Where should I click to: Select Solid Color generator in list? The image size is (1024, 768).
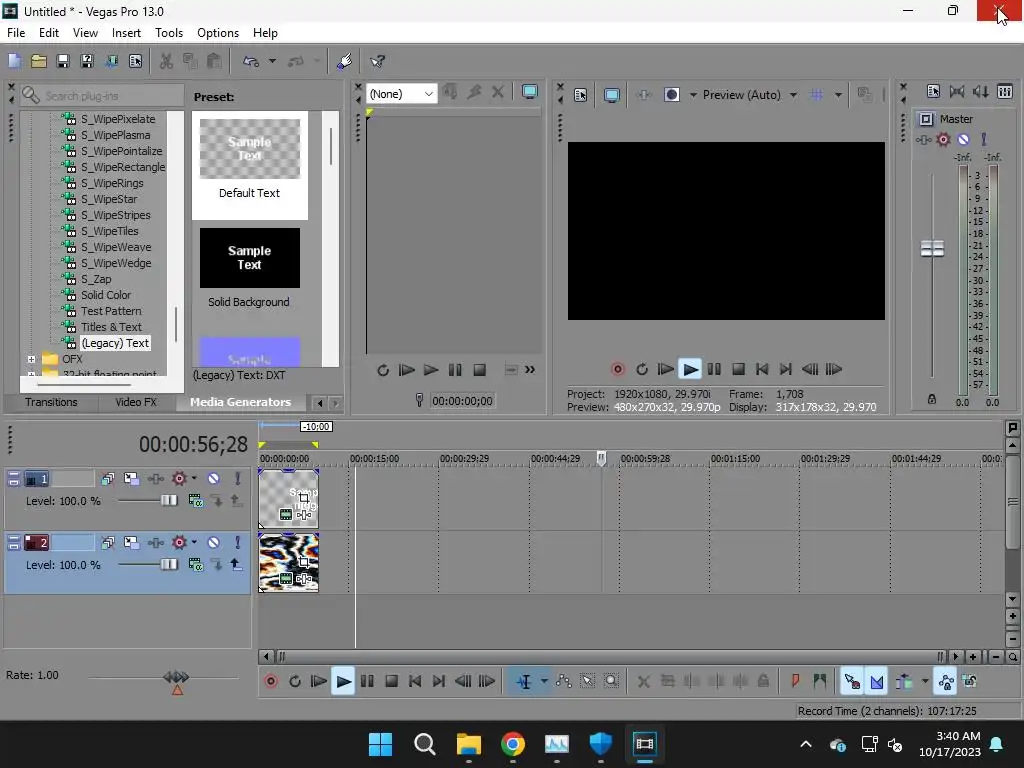[106, 295]
